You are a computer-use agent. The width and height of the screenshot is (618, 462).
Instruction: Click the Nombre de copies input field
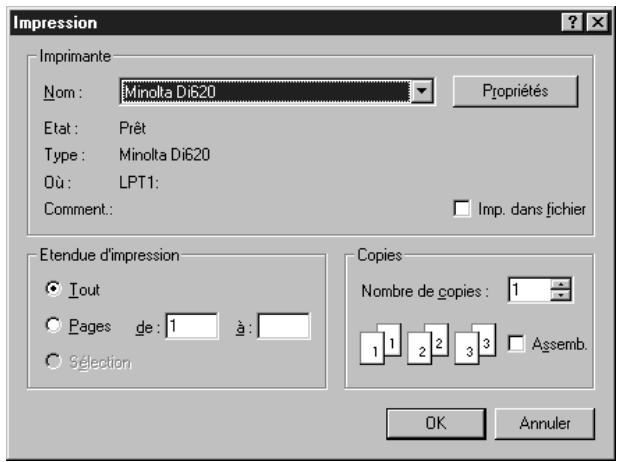[530, 290]
